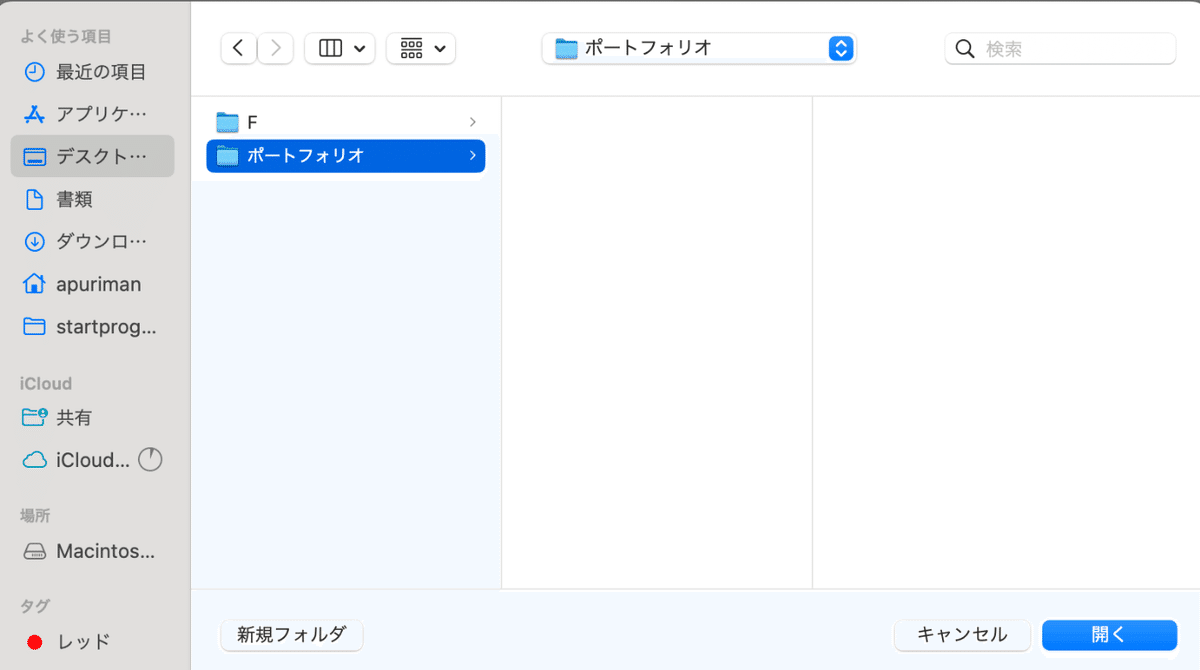Dismiss the dialog with キャンセル
Viewport: 1200px width, 670px height.
pos(962,635)
